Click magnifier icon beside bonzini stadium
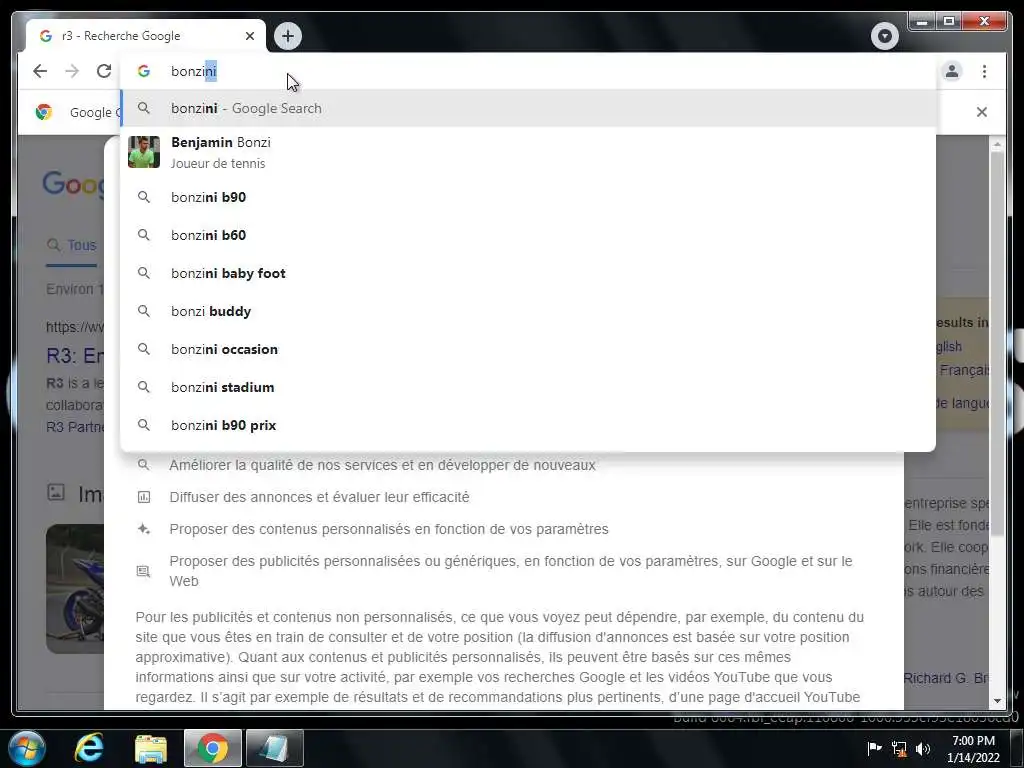1024x768 pixels. tap(144, 387)
